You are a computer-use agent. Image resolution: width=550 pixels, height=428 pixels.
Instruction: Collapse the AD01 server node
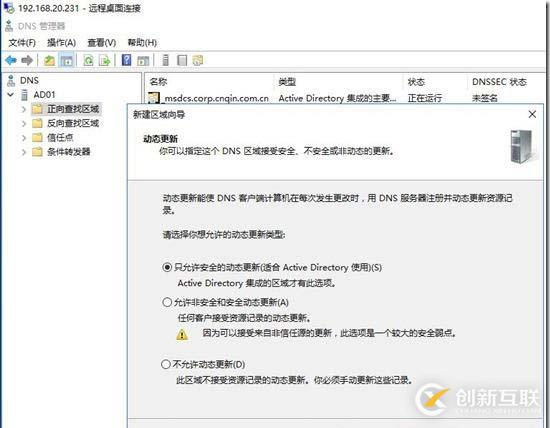11,95
